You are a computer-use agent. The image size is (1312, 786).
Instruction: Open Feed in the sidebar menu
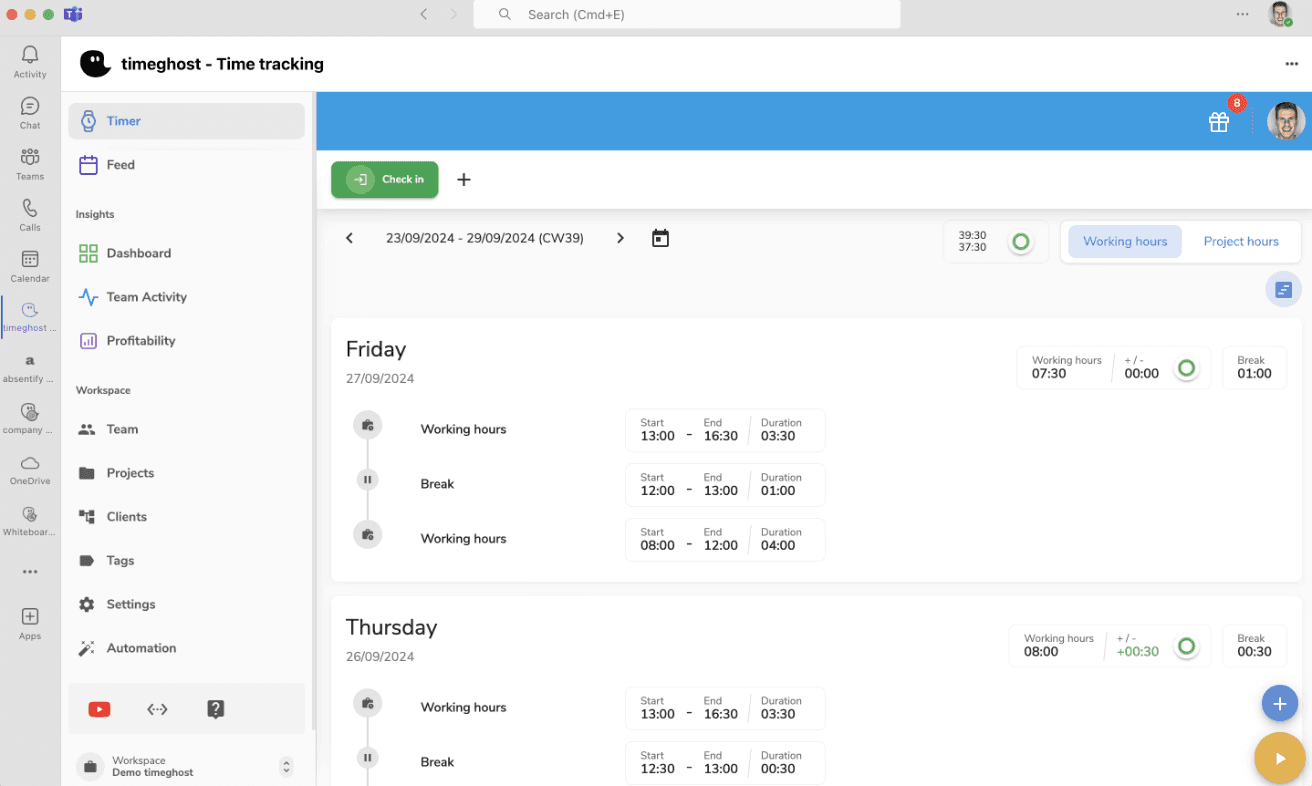[186, 165]
